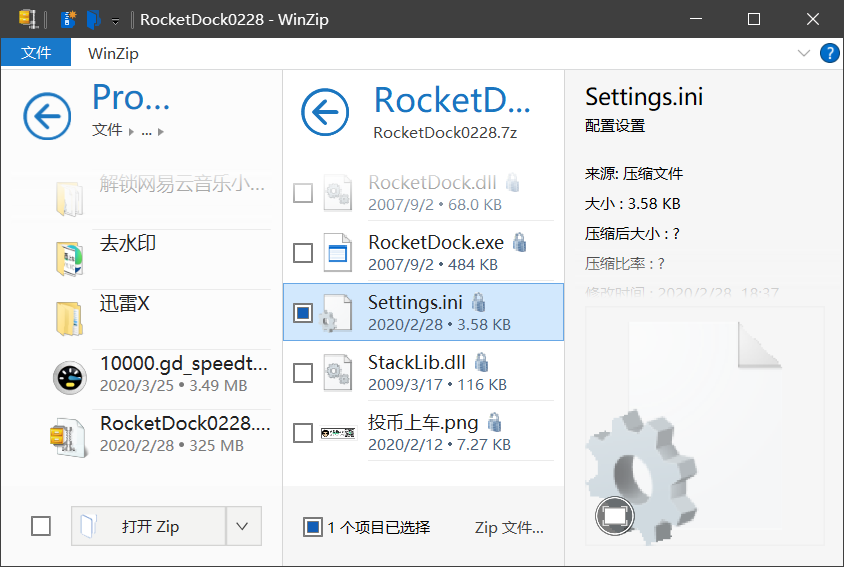Select the 去水印 folder name
The width and height of the screenshot is (844, 567).
click(x=128, y=243)
